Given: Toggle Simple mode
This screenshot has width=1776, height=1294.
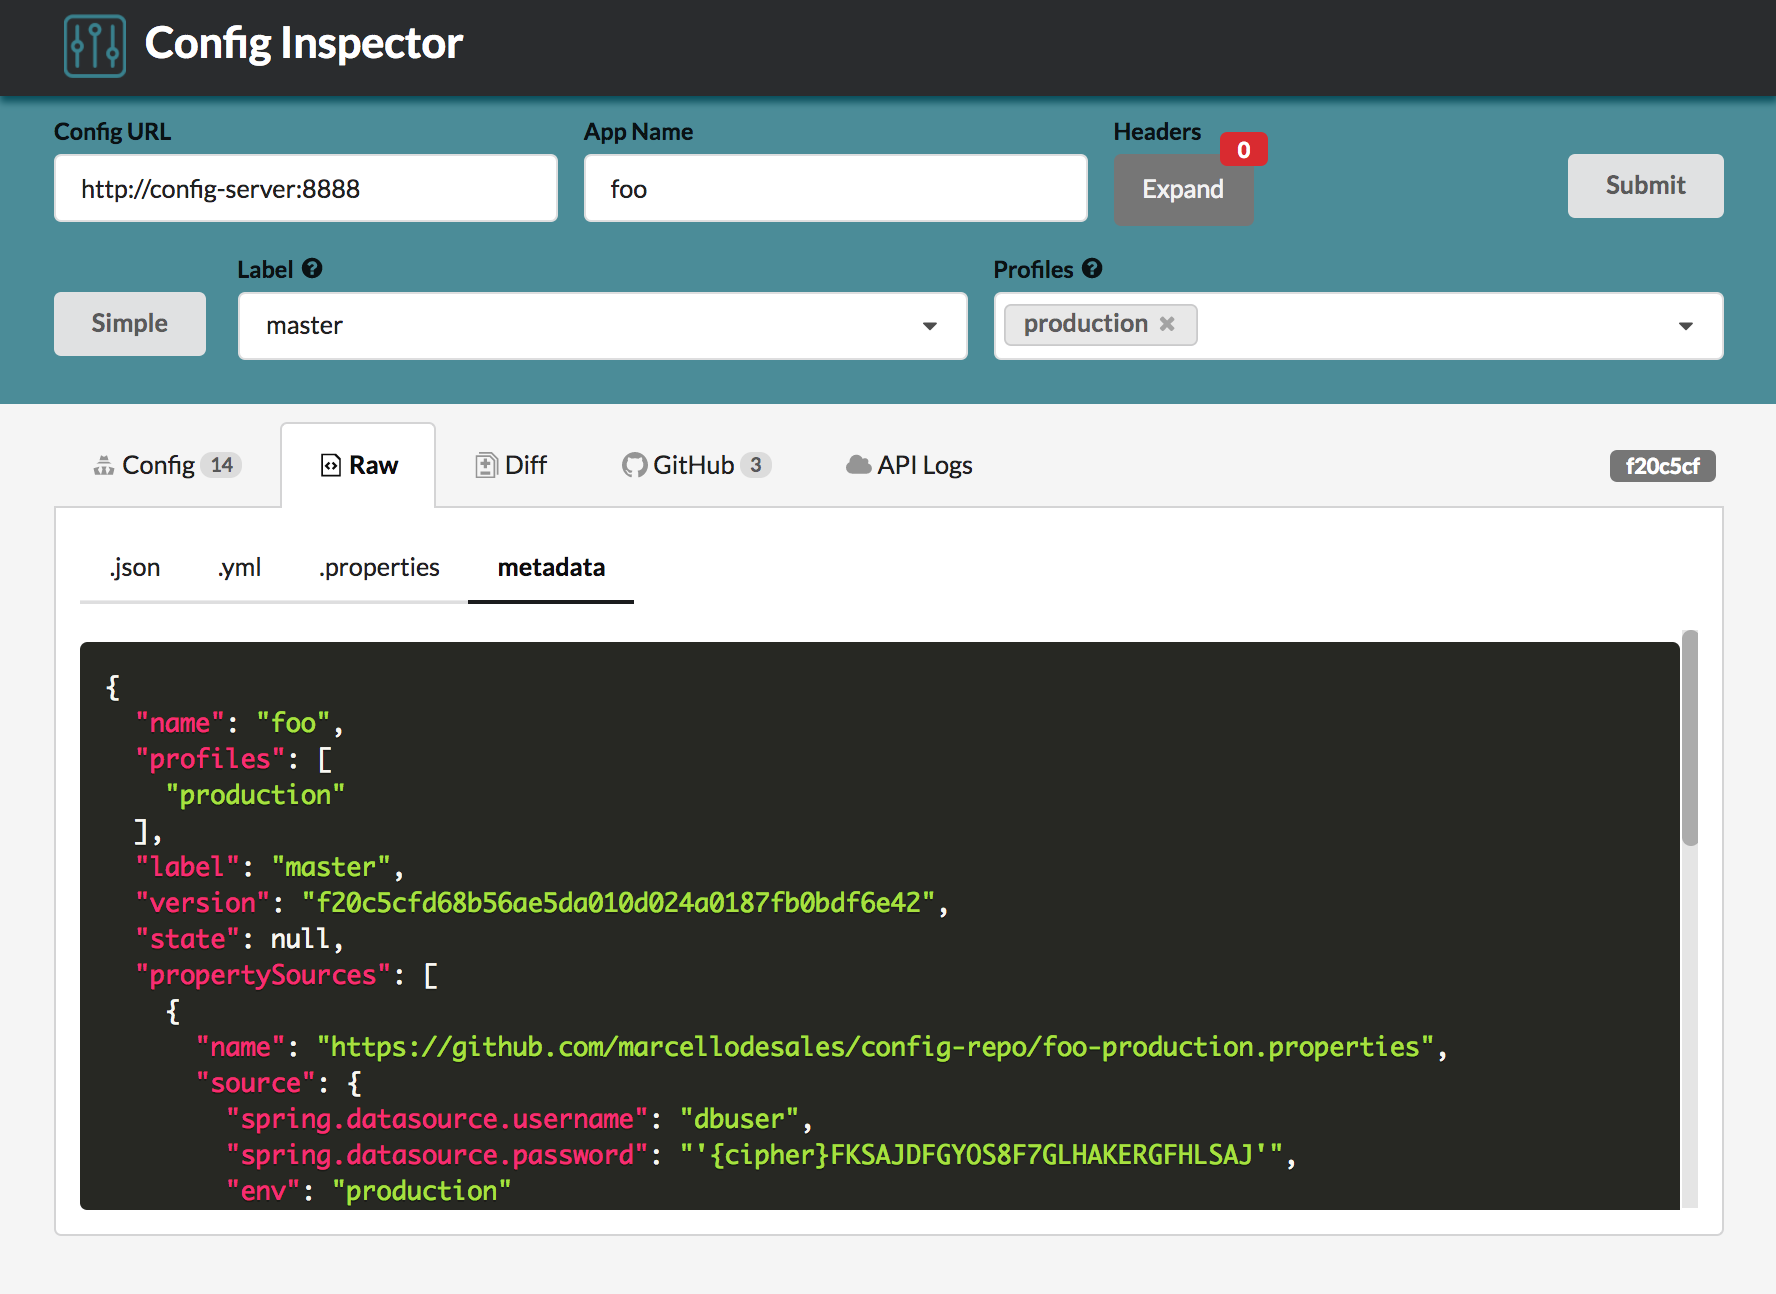Looking at the screenshot, I should (129, 323).
